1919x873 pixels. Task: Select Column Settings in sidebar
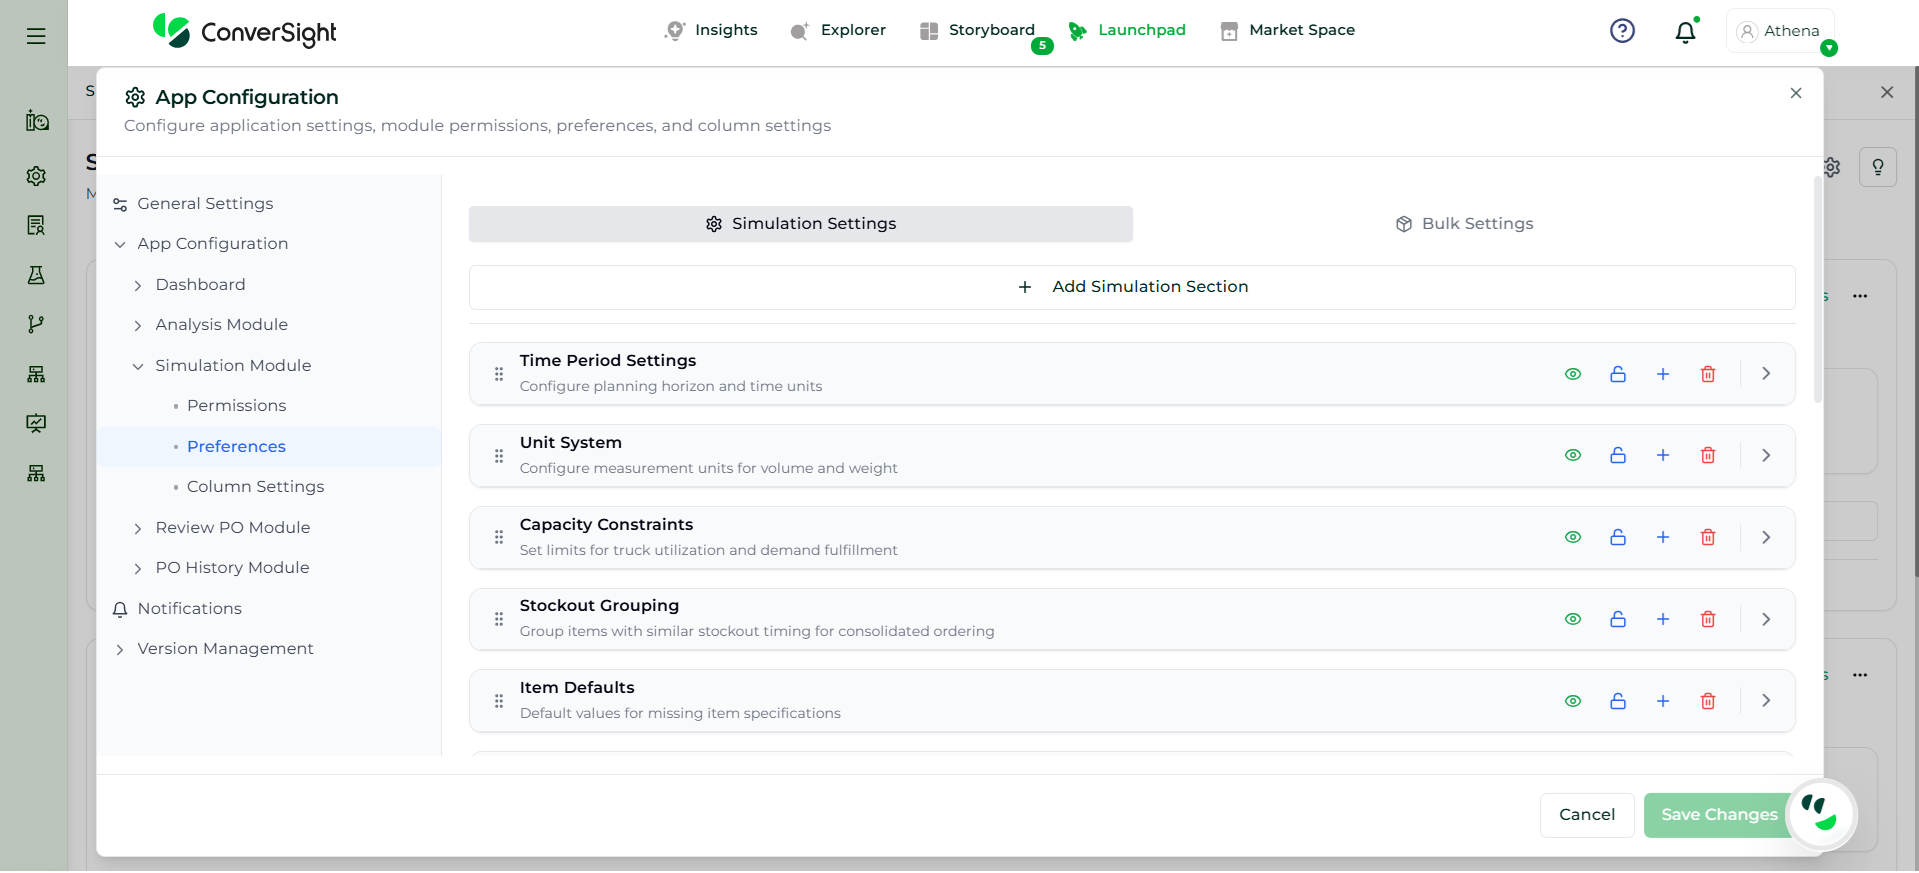click(x=255, y=487)
